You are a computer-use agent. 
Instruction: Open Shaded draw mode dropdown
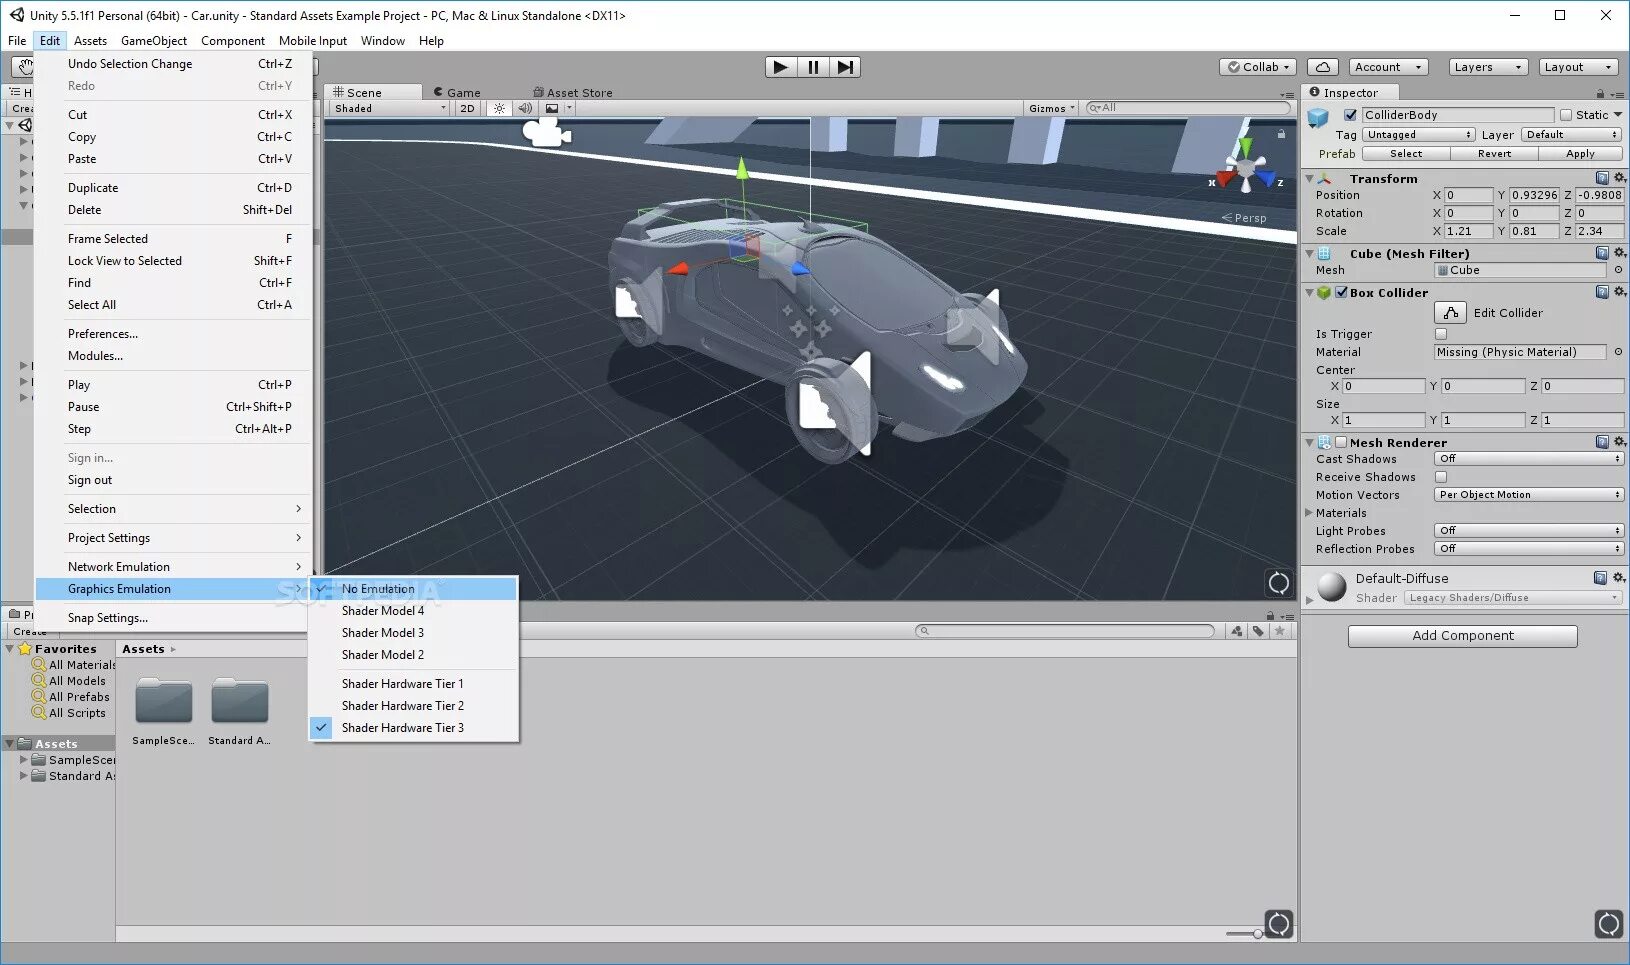390,108
